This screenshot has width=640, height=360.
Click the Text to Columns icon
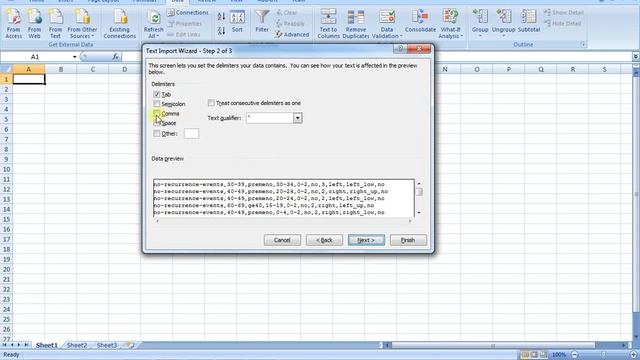(328, 24)
